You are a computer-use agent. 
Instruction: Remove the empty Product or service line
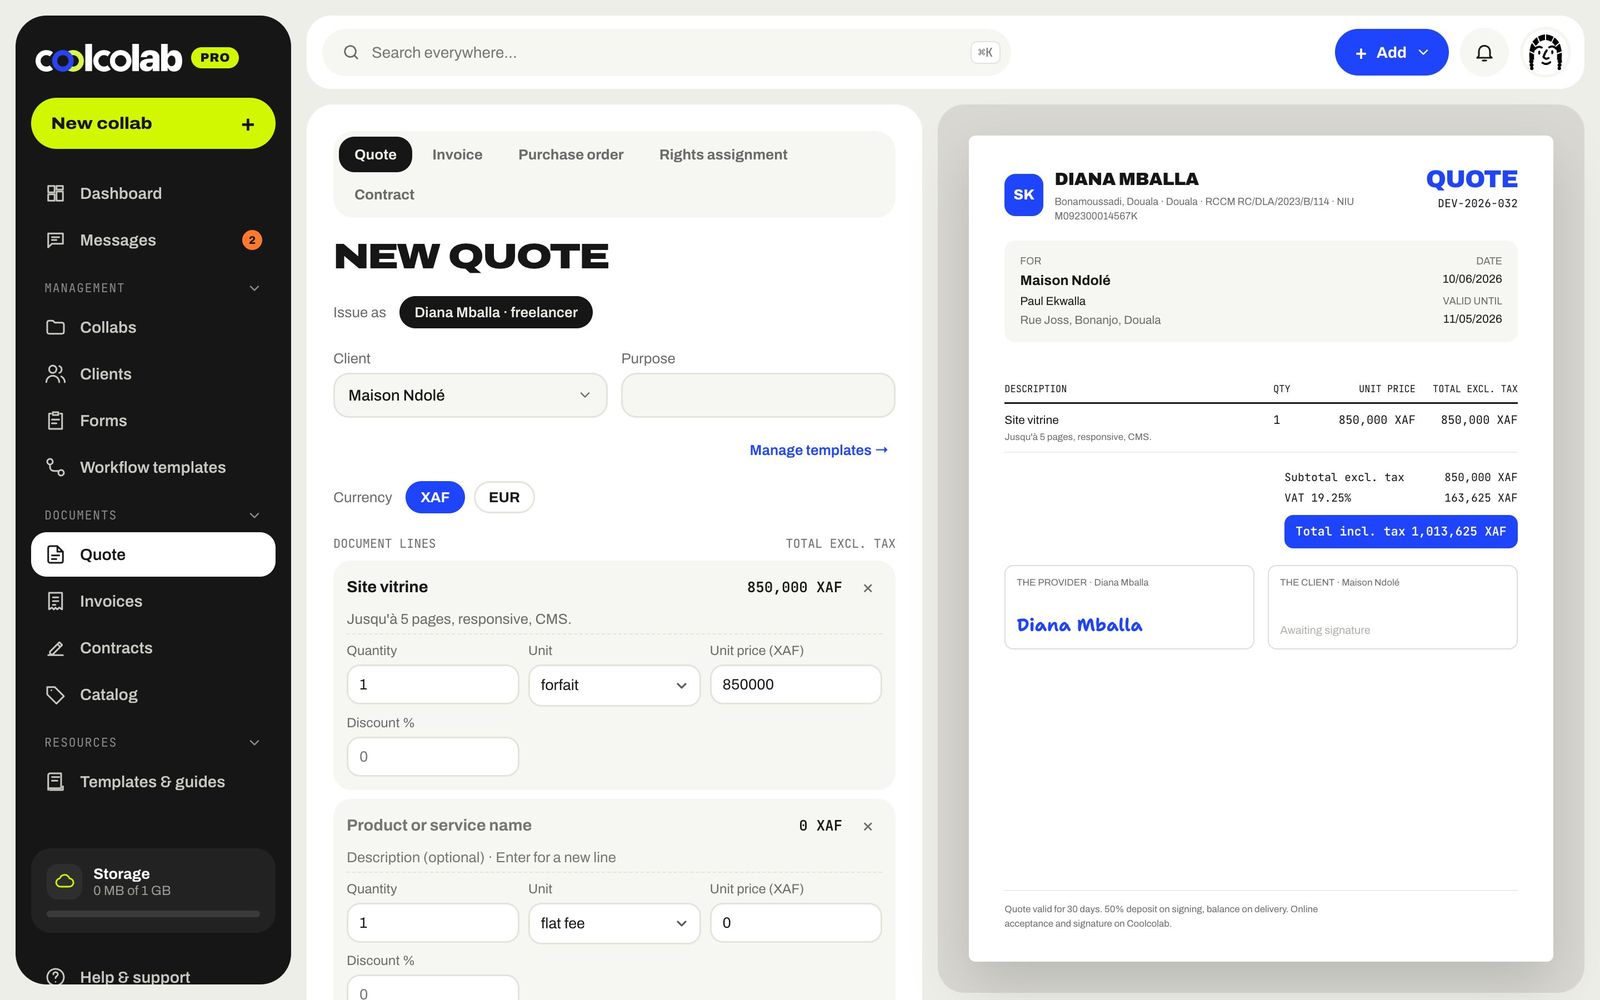coord(868,826)
